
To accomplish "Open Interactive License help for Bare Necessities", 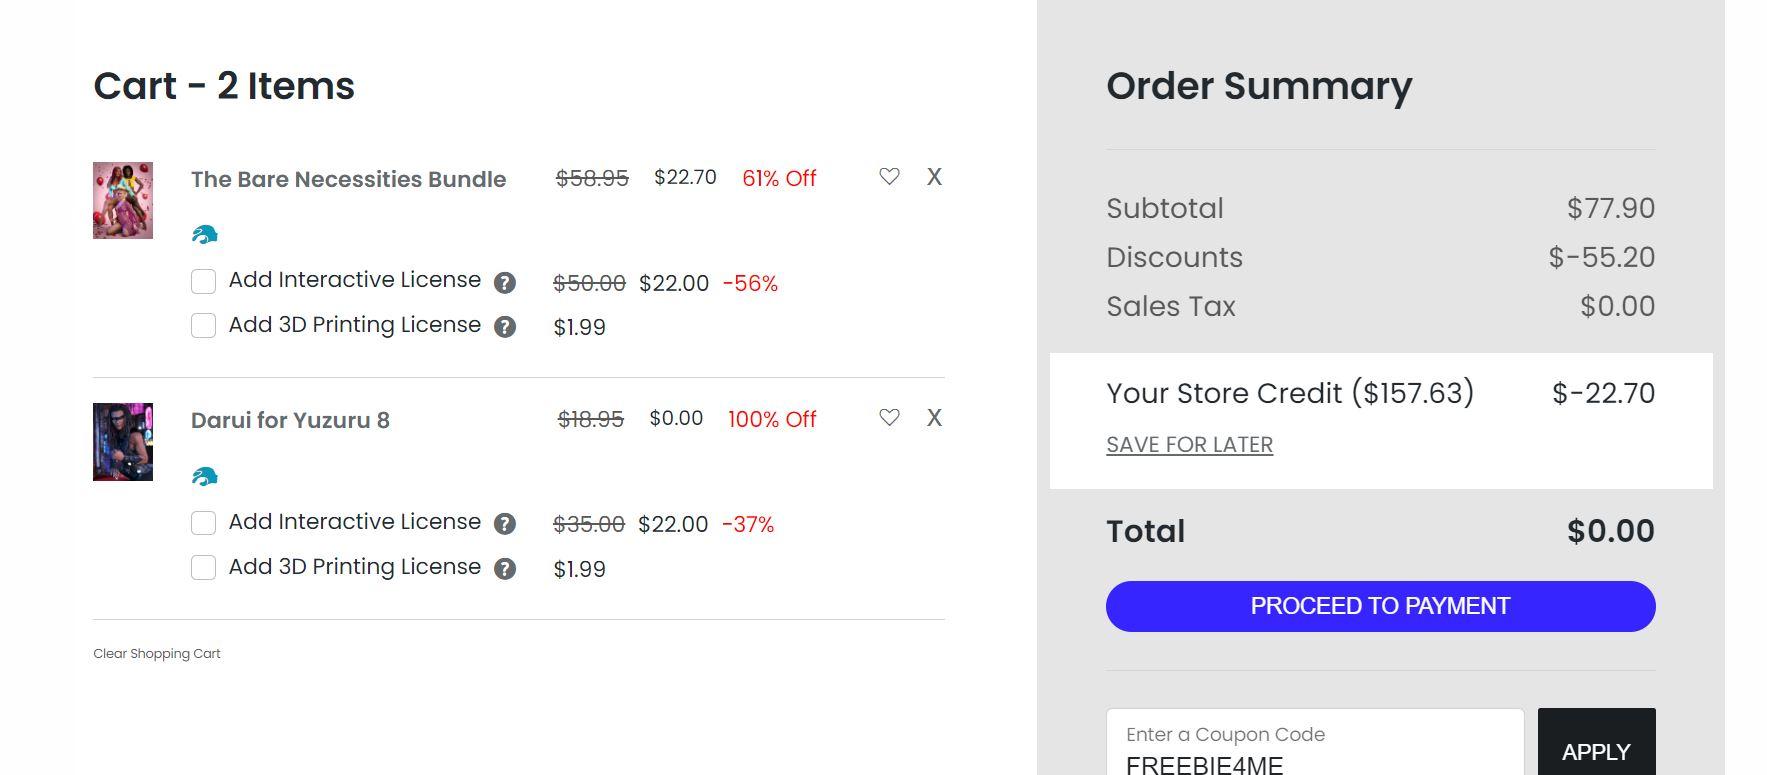I will pos(505,283).
